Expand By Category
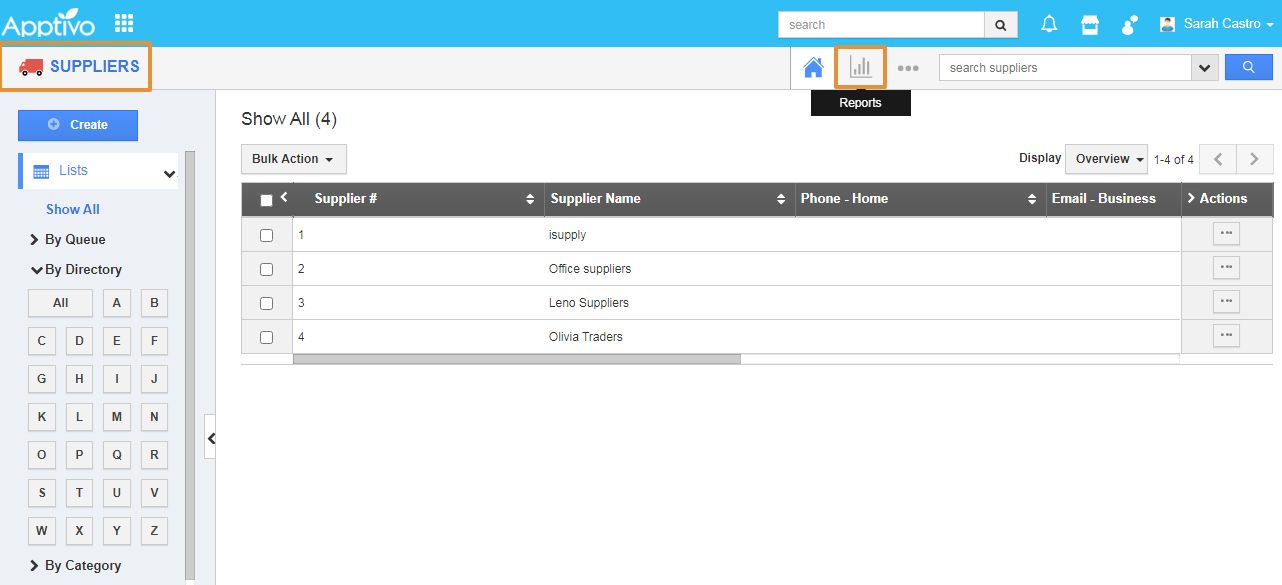This screenshot has width=1282, height=585. coord(75,565)
